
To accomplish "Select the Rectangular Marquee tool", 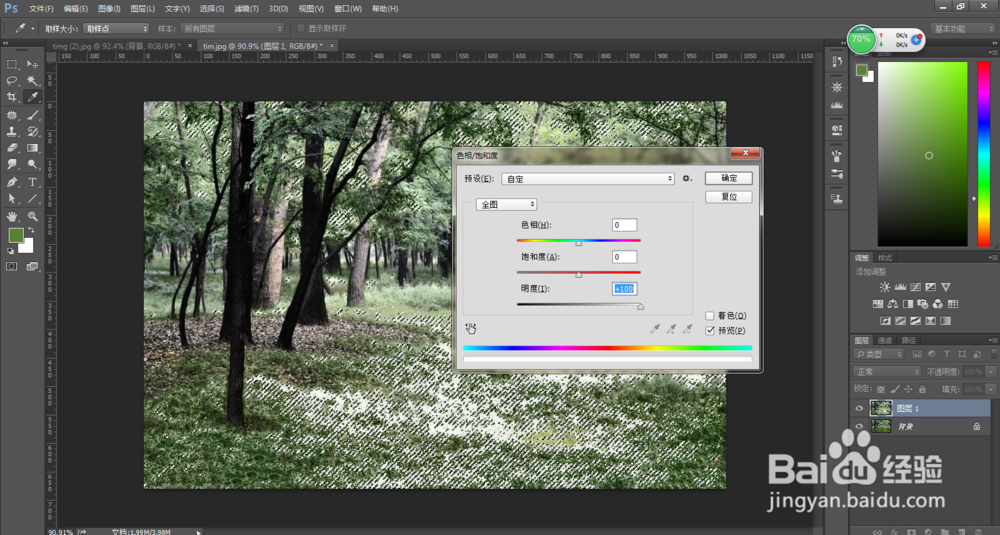I will pyautogui.click(x=12, y=64).
